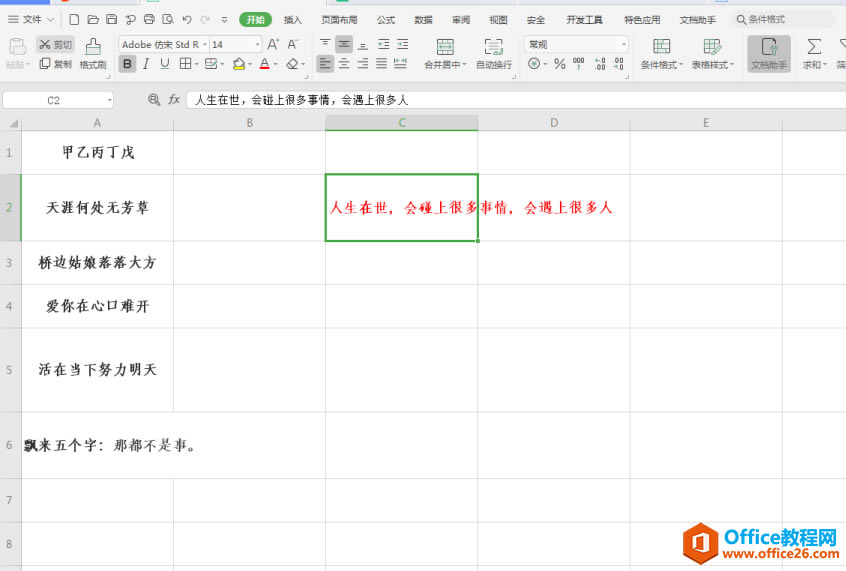The height and width of the screenshot is (571, 846).
Task: Apply percent style
Action: click(x=560, y=64)
